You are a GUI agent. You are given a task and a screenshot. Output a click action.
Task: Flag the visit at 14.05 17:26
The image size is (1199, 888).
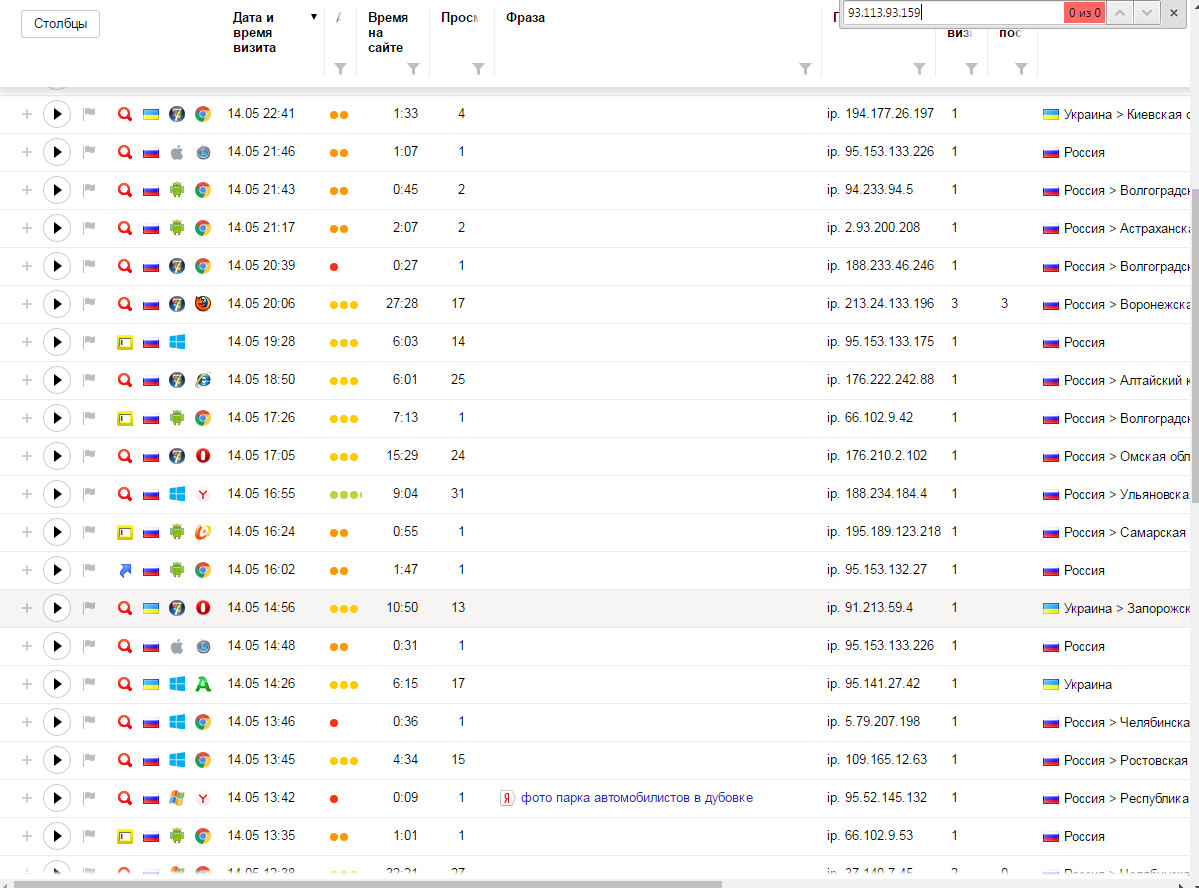coord(89,418)
